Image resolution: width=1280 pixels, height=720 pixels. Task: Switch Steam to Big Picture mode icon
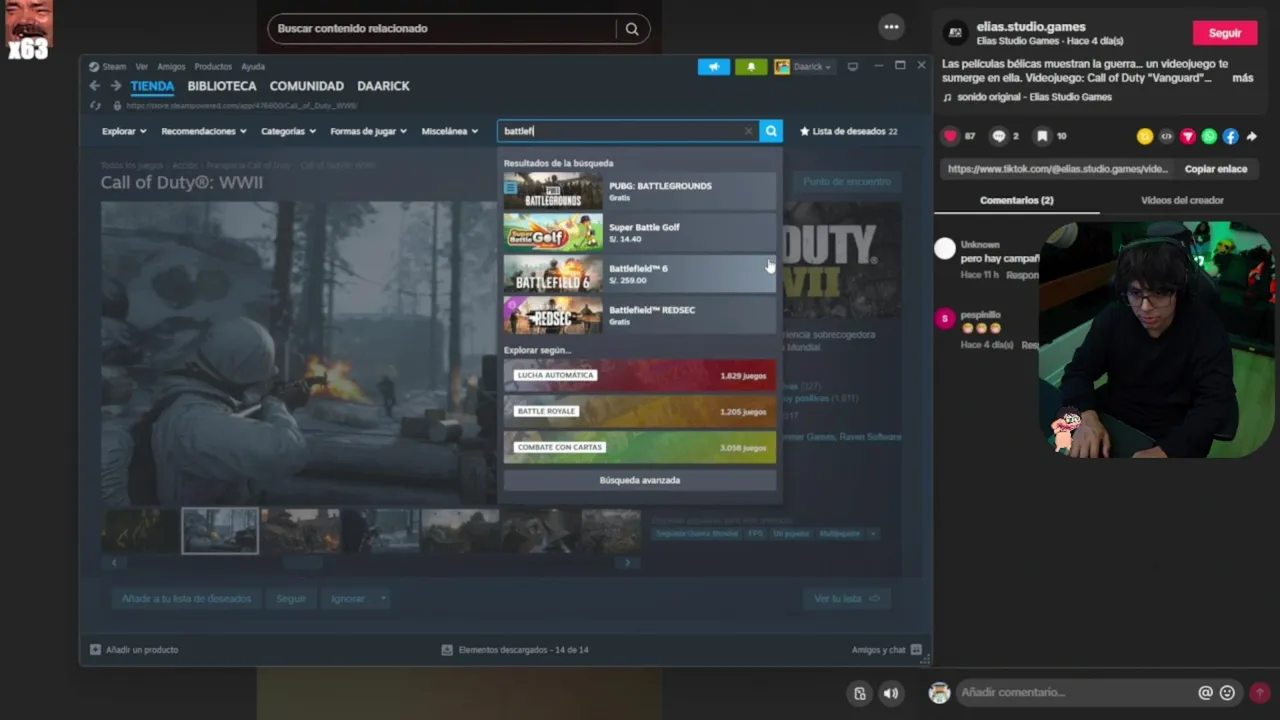[x=852, y=67]
